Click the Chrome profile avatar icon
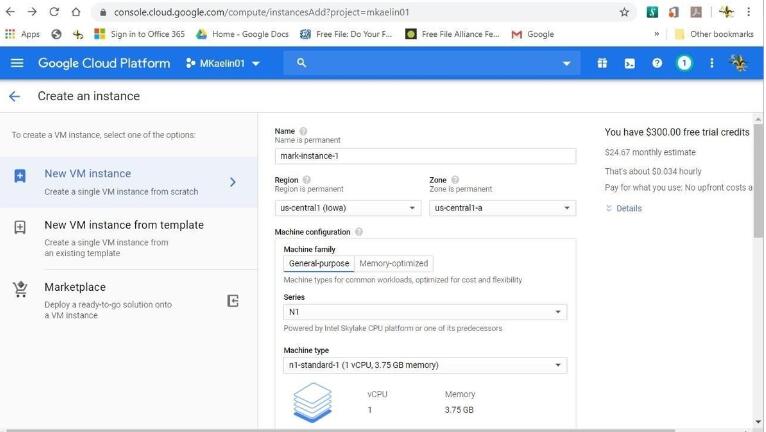This screenshot has height=432, width=766. click(x=727, y=12)
